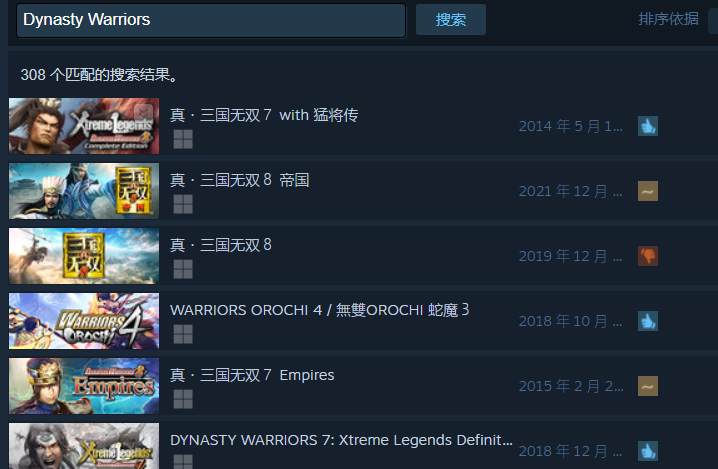Select the 真·三国无双8 game thumbnail

click(x=84, y=256)
